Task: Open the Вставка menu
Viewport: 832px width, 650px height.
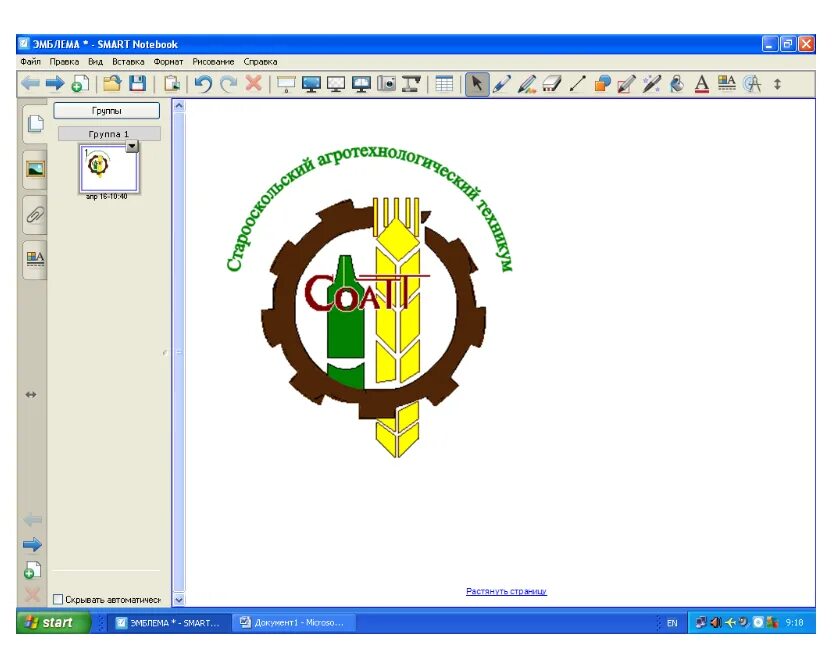Action: (x=128, y=62)
